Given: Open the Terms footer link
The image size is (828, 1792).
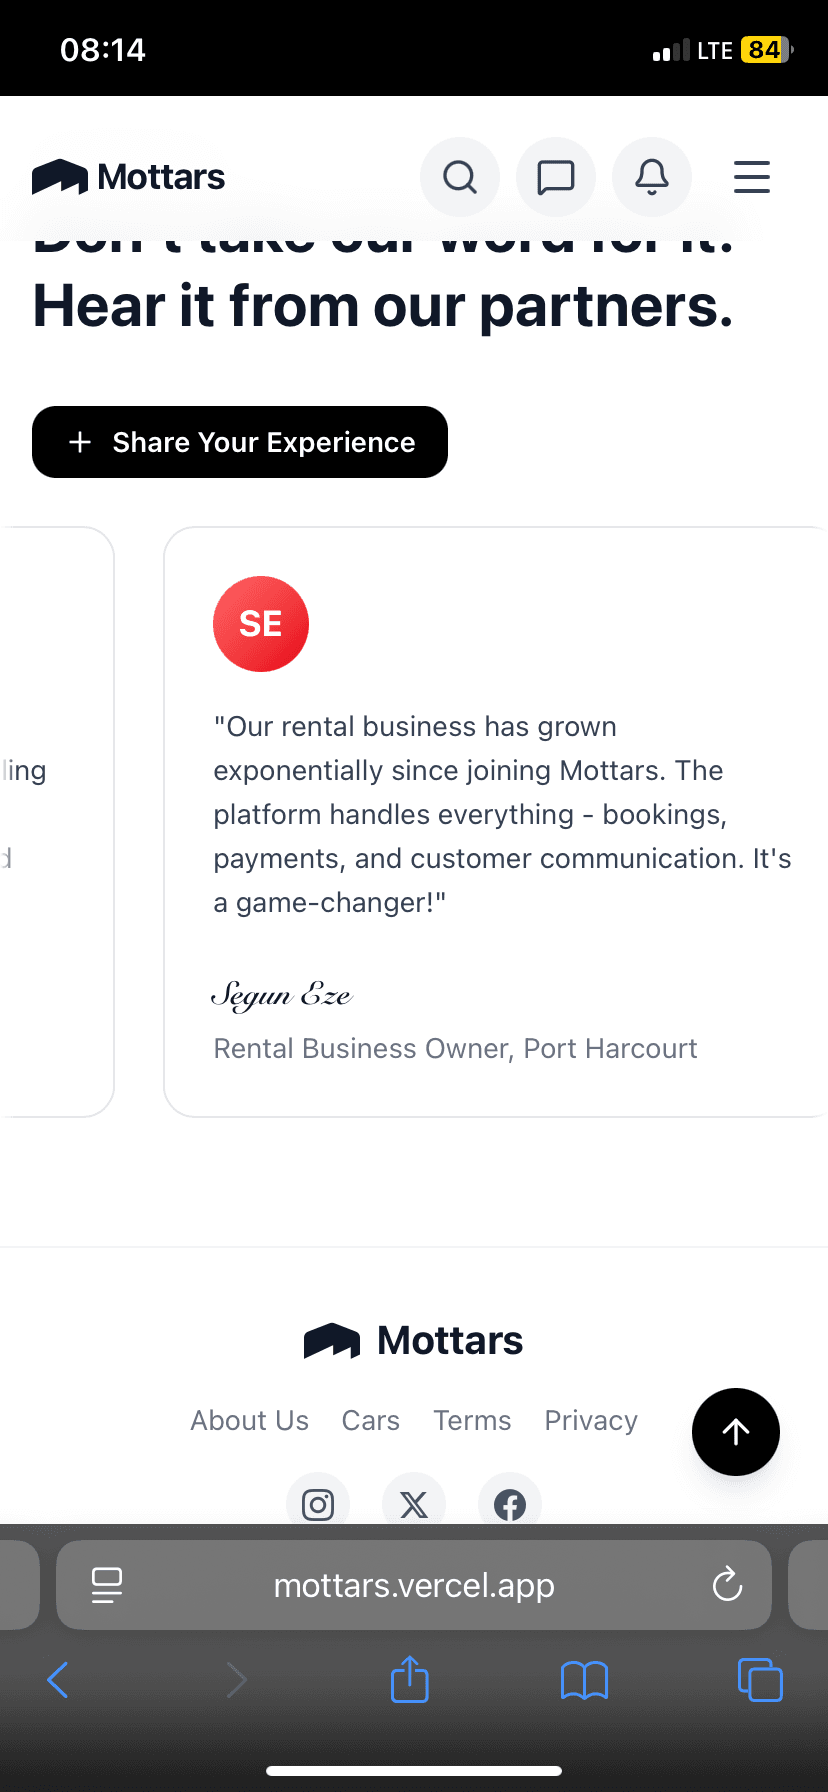Looking at the screenshot, I should point(472,1420).
